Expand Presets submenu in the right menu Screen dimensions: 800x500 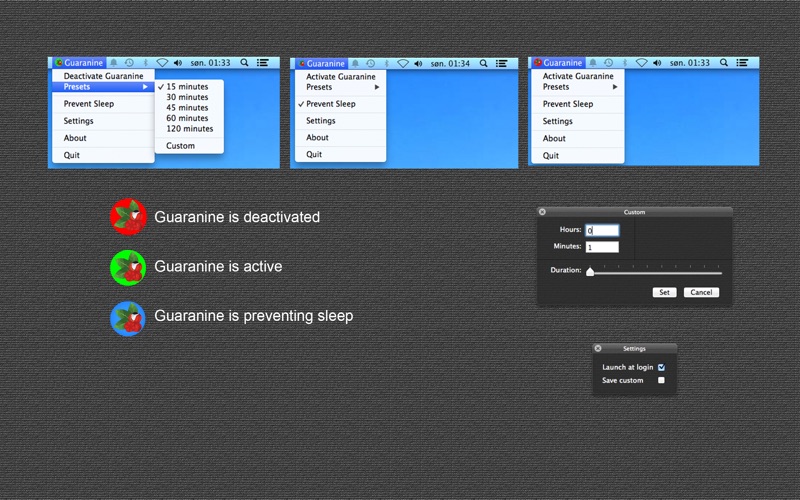pyautogui.click(x=578, y=87)
